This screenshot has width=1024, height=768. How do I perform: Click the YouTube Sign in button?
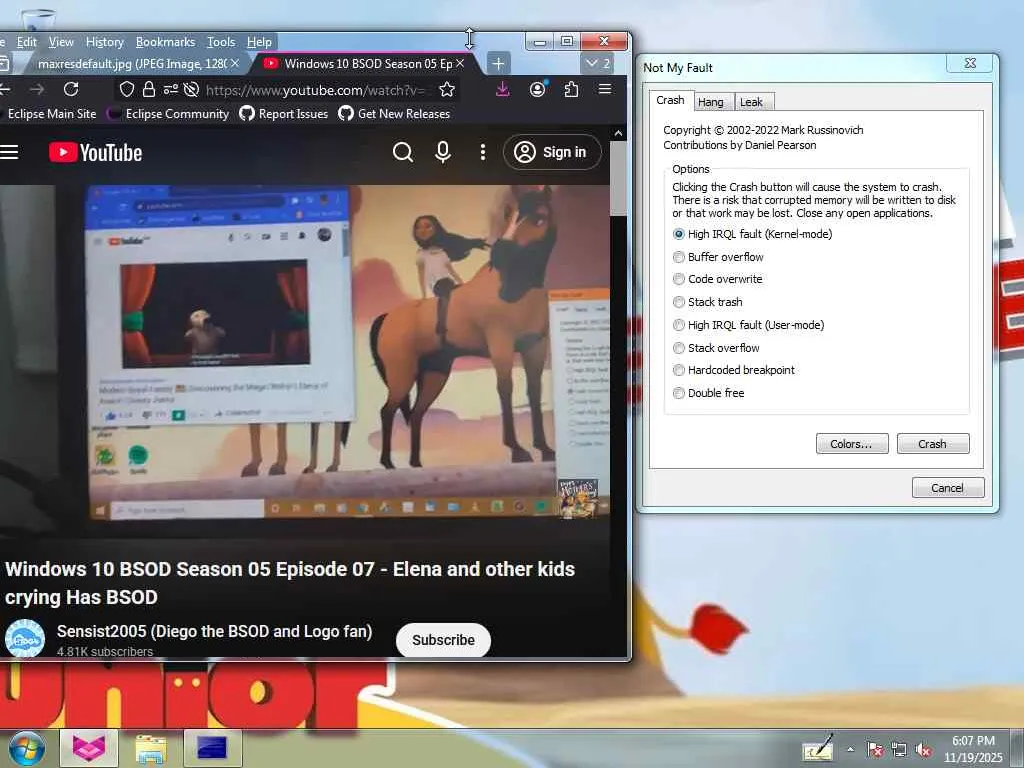coord(552,152)
